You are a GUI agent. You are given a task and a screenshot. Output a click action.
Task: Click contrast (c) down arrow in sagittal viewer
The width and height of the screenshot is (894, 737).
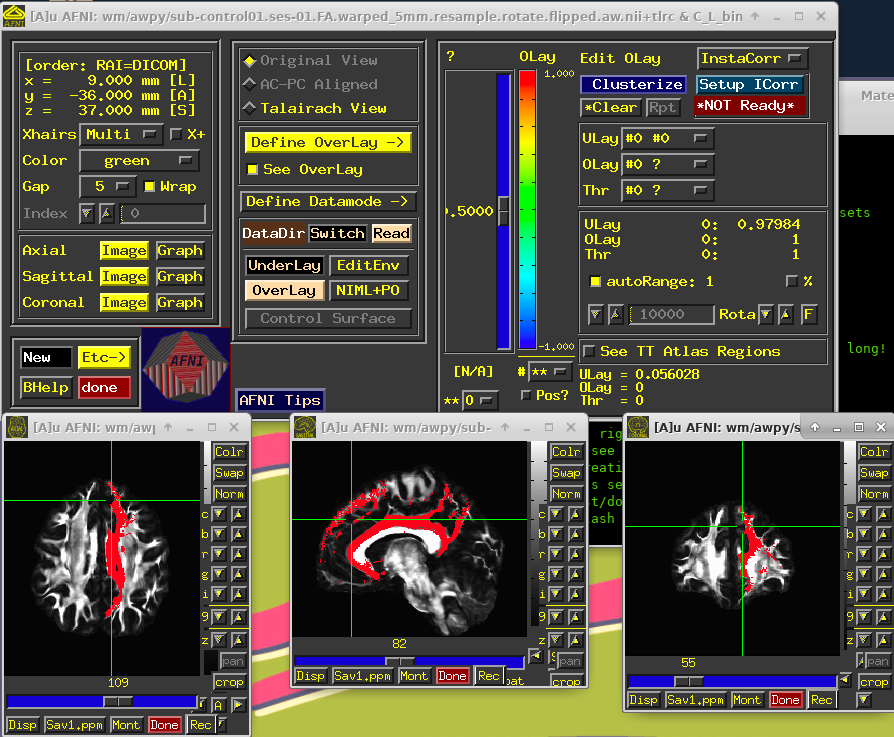pos(556,514)
